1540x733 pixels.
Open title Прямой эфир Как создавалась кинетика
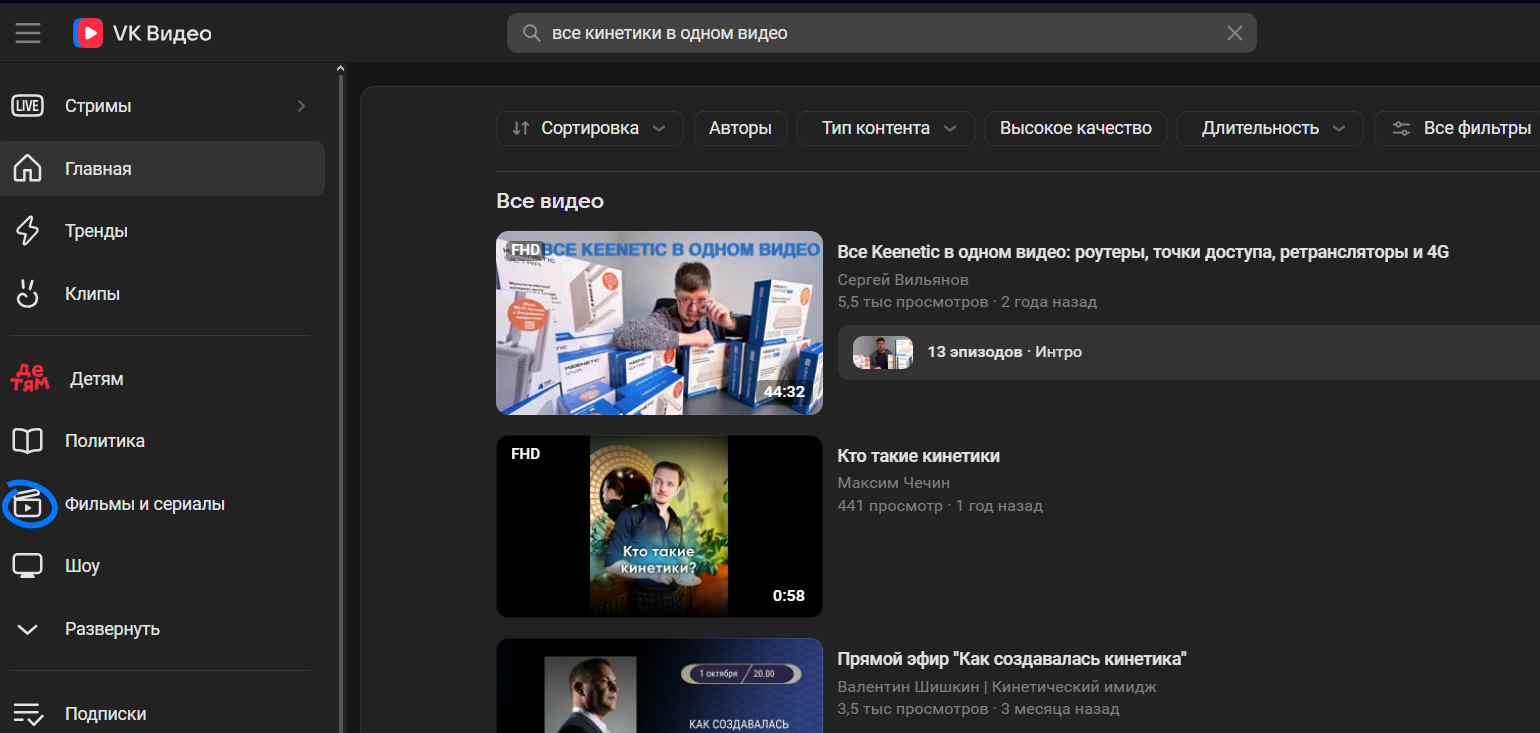pyautogui.click(x=1012, y=659)
